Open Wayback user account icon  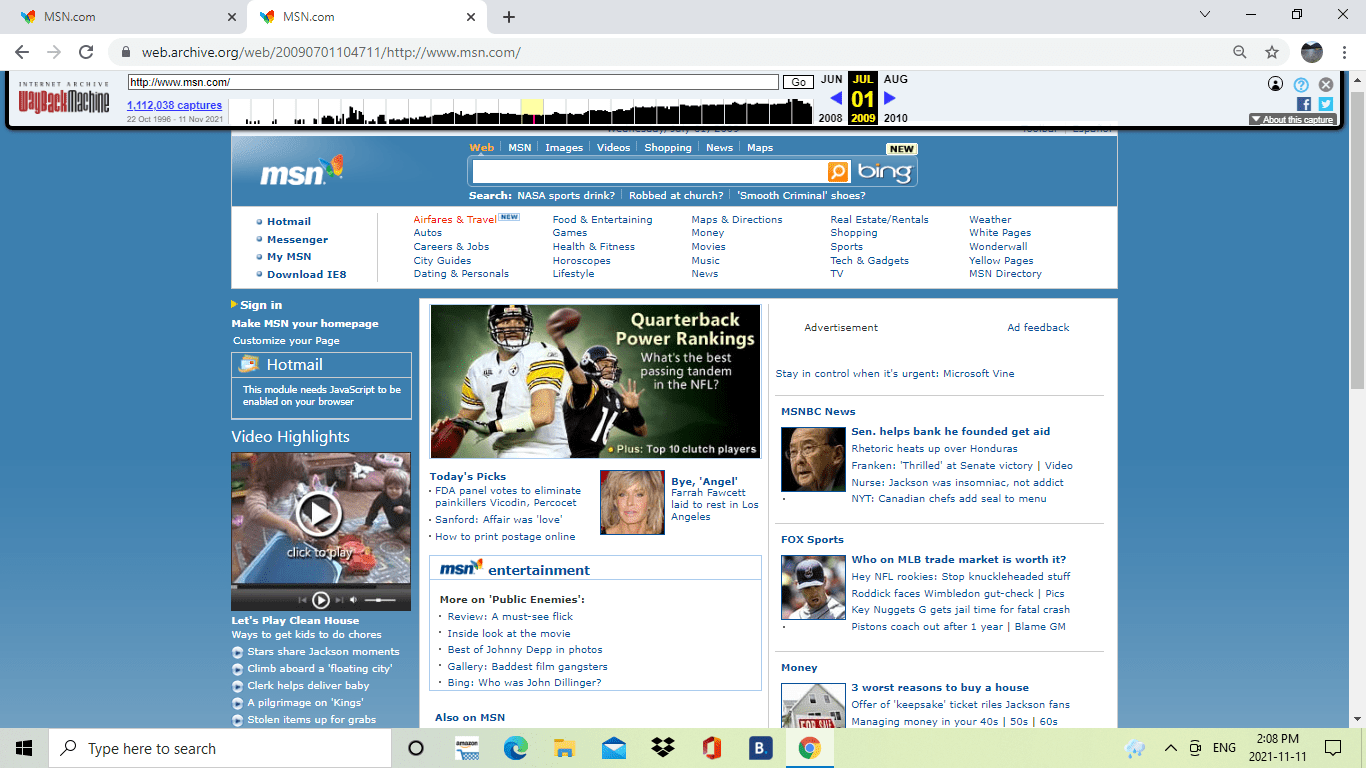[x=1275, y=85]
